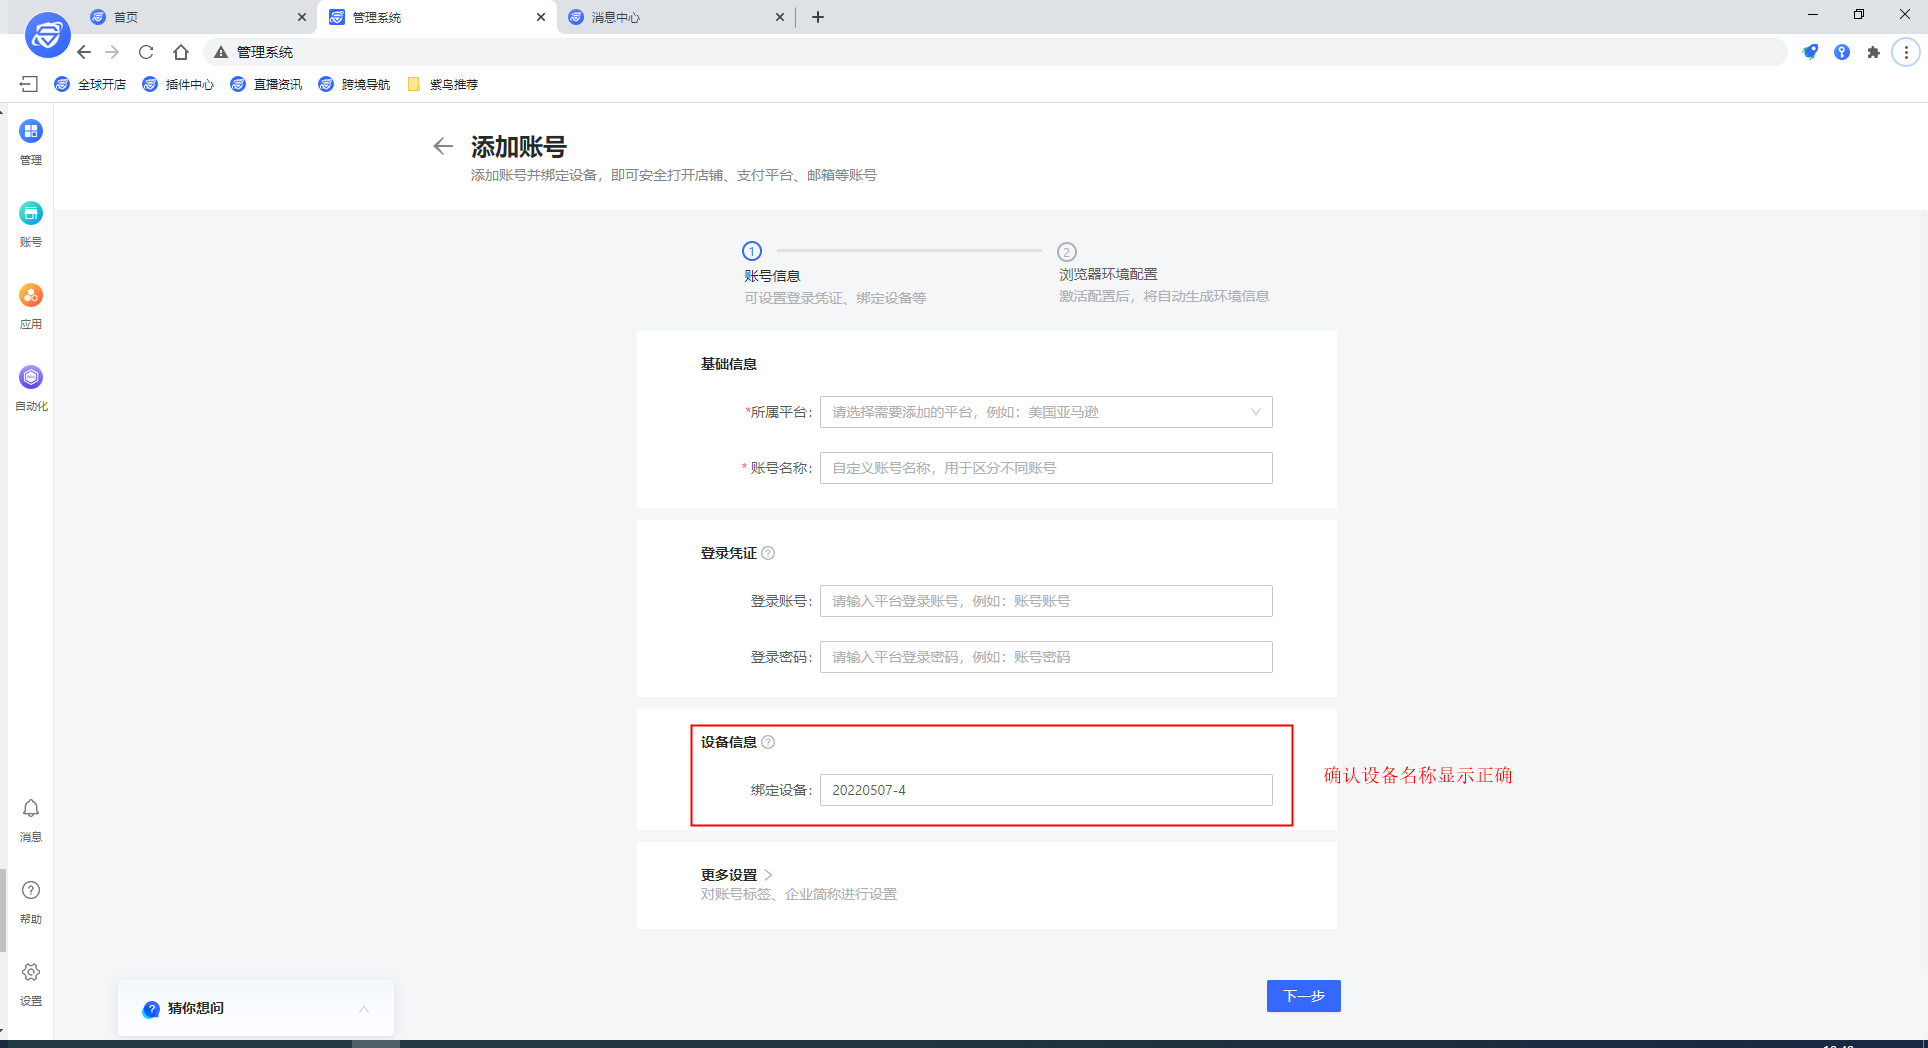Open the 应用 section from the sidebar
The height and width of the screenshot is (1048, 1928).
[x=30, y=305]
